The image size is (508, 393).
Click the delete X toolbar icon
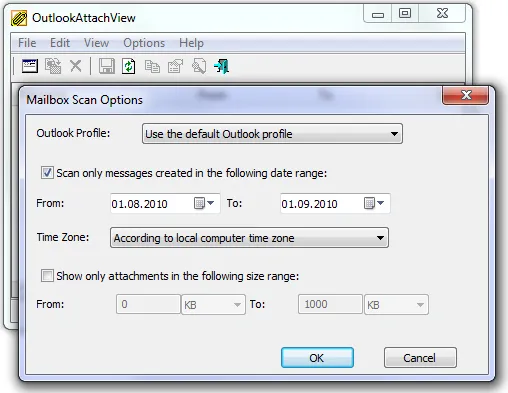76,66
